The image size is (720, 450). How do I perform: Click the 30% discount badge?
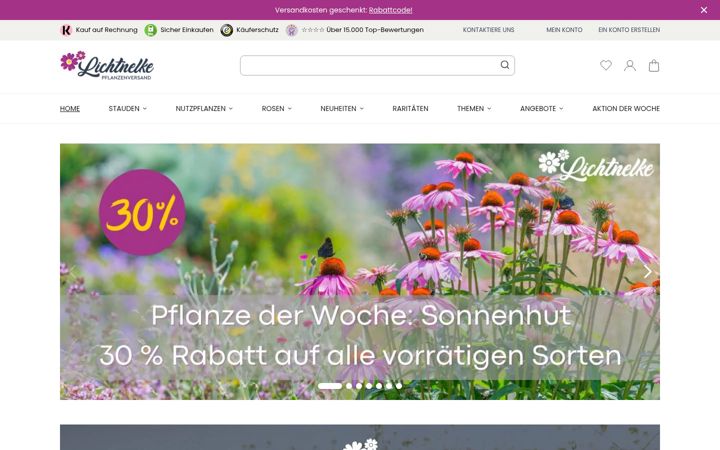pos(142,212)
